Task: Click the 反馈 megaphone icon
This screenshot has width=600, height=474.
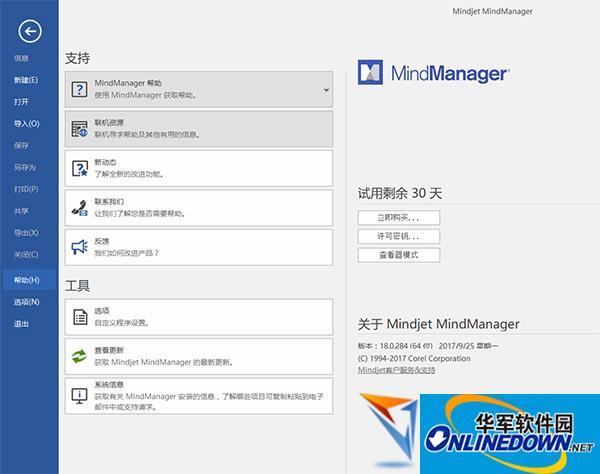Action: tap(80, 247)
